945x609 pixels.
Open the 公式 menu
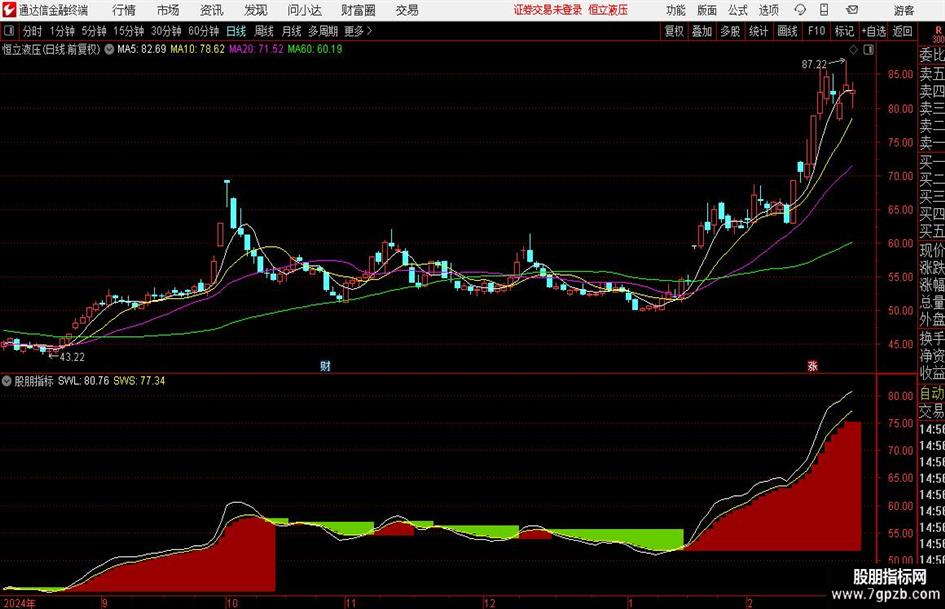pos(737,10)
